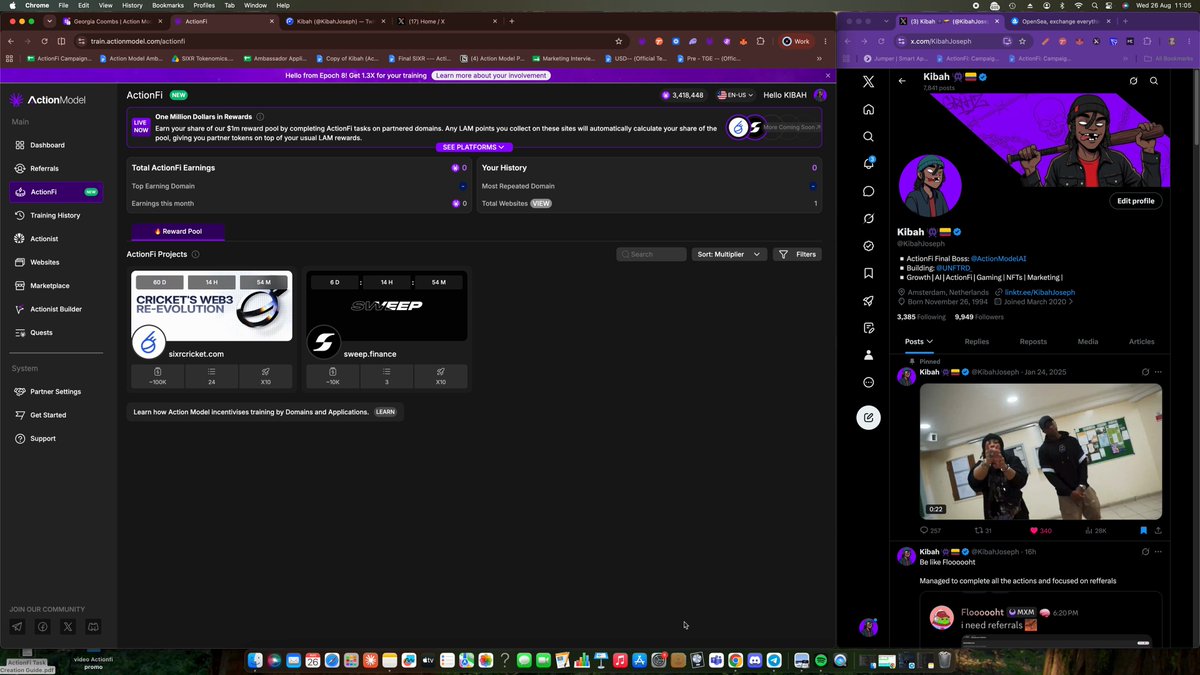Open Bookmarks icon in X sidebar
Viewport: 1200px width, 675px height.
[x=868, y=273]
